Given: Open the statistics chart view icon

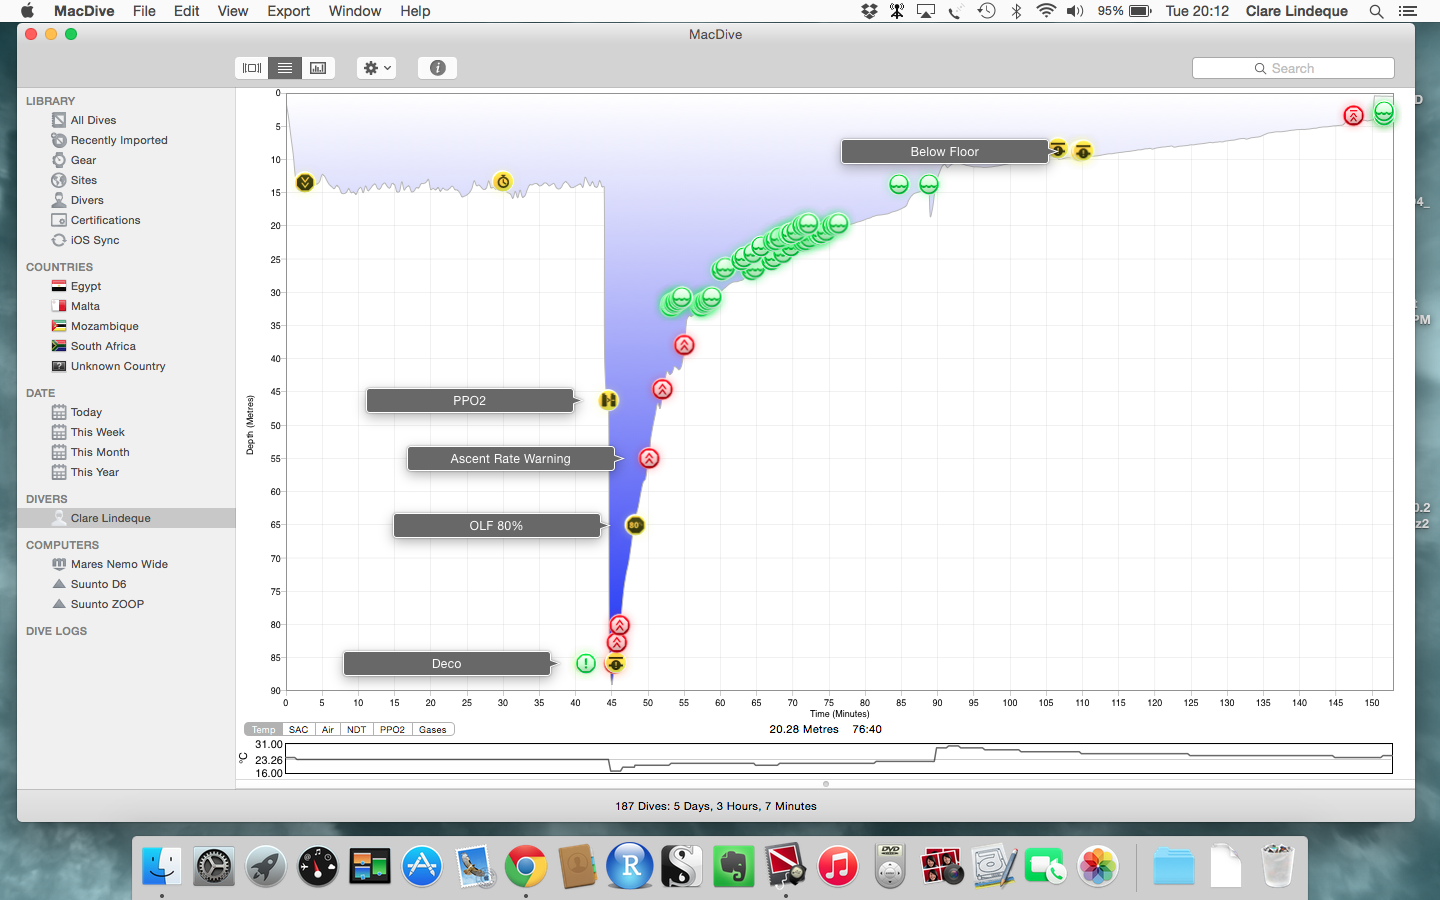Looking at the screenshot, I should coord(318,68).
